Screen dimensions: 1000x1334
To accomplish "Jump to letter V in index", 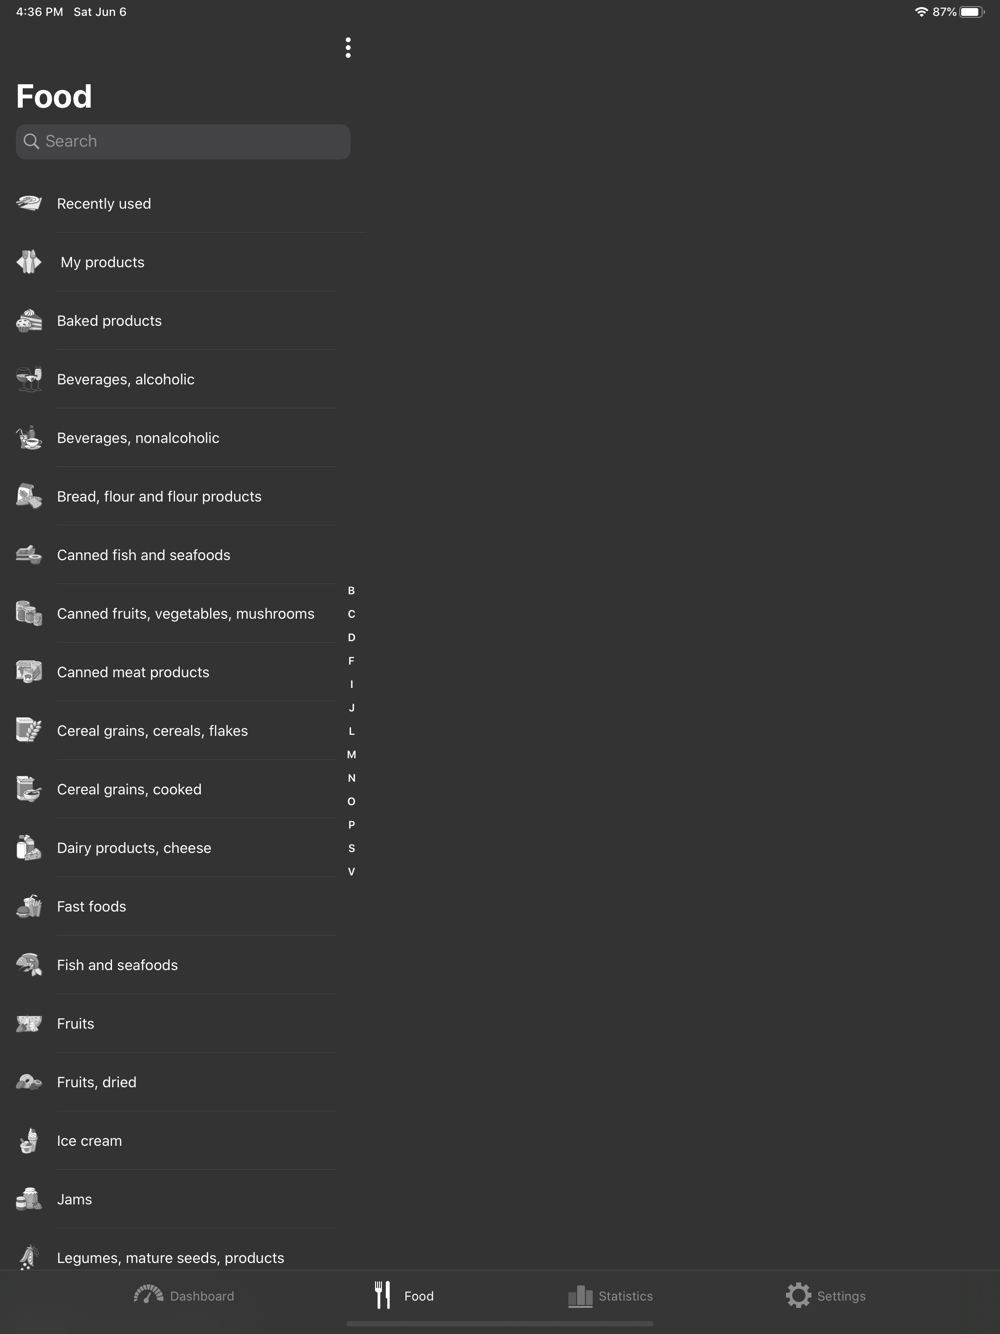I will pyautogui.click(x=351, y=872).
